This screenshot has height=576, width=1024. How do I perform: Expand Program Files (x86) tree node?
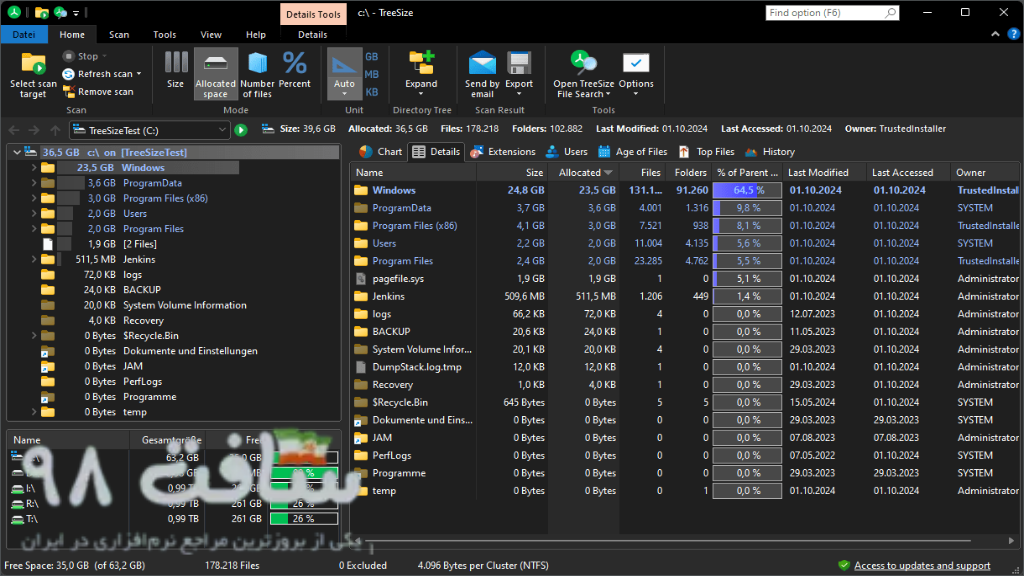click(34, 198)
